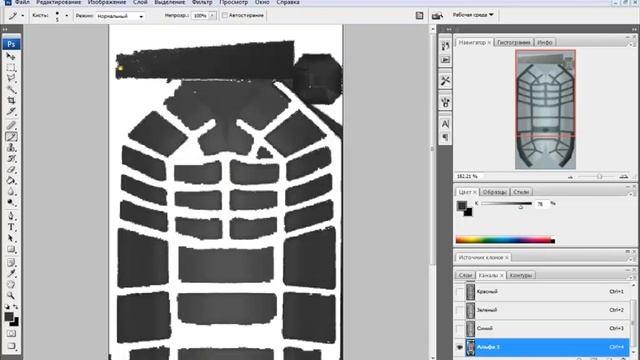640x360 pixels.
Task: Select the Zoom tool in toolbox
Action: [x=11, y=296]
